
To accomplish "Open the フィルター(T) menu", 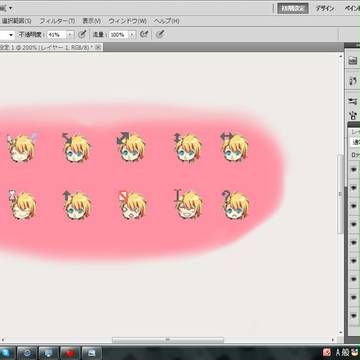I will (57, 21).
